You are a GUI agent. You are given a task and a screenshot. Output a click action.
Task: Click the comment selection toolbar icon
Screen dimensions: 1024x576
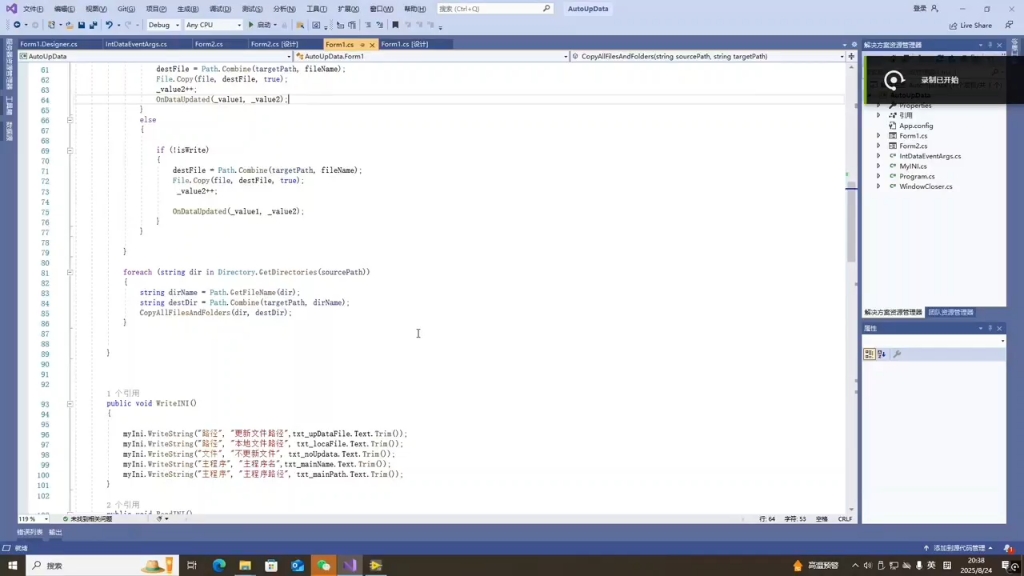click(368, 25)
